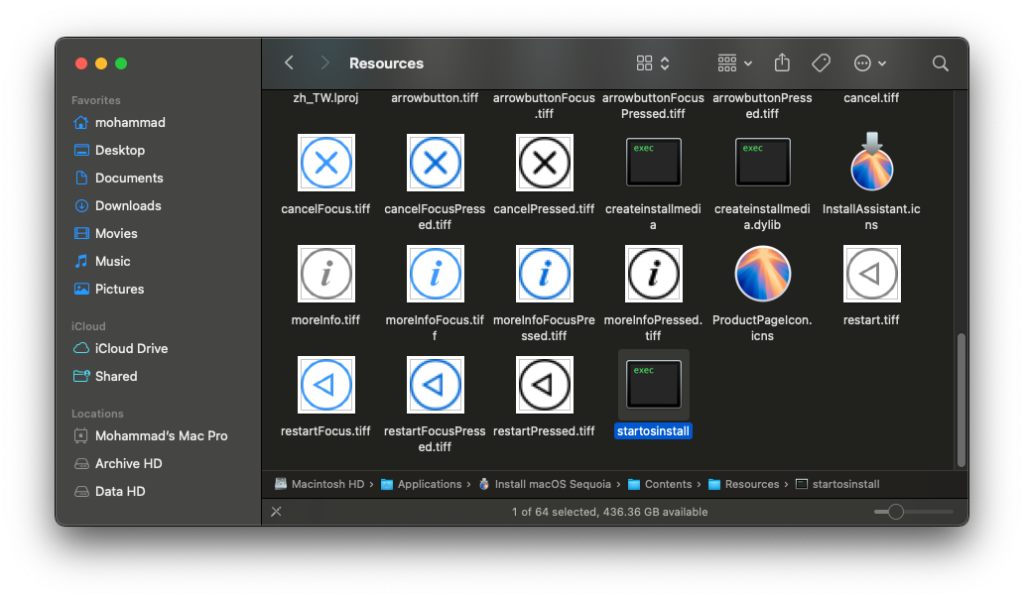Screen dimensions: 1024x599
Task: Click the Search magnifier icon
Action: pyautogui.click(x=940, y=63)
